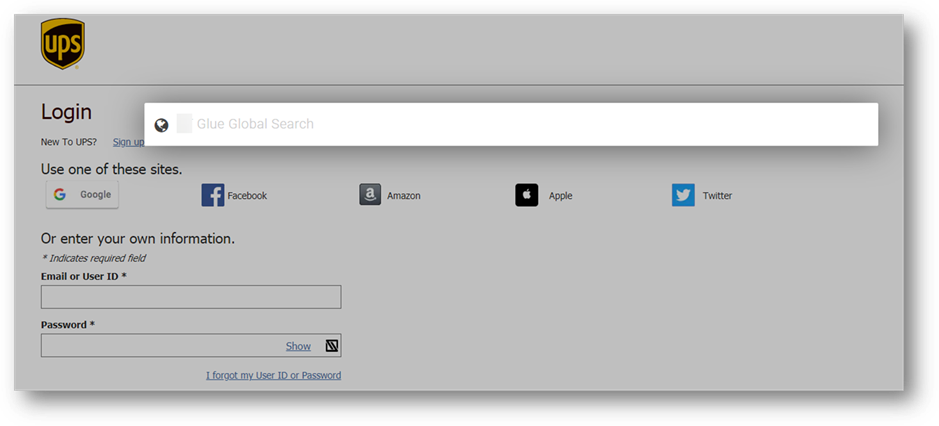Click the Login heading text
The image size is (939, 426).
click(x=66, y=112)
